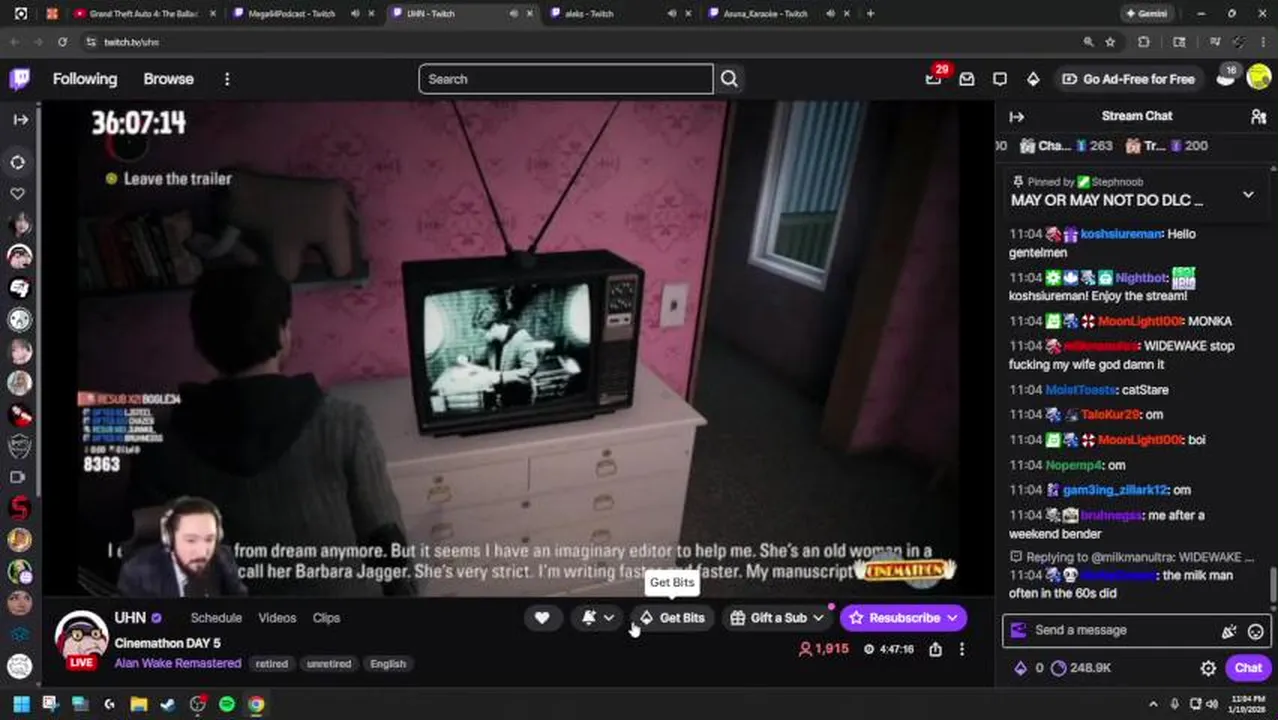This screenshot has height=720, width=1278.
Task: Click the Send a message field
Action: 1110,630
